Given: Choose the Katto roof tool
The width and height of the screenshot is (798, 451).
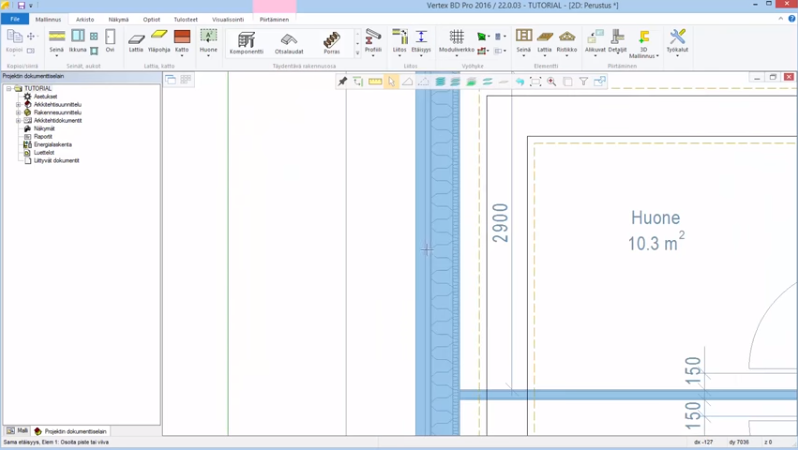Looking at the screenshot, I should 182,40.
